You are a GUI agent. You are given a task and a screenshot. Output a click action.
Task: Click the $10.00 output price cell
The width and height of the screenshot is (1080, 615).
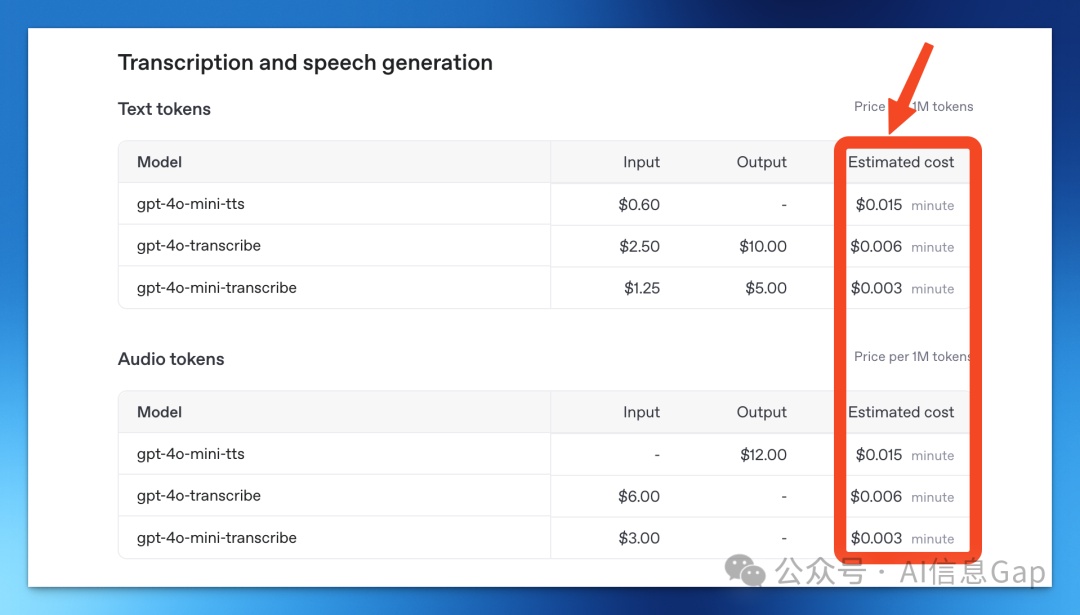click(763, 246)
